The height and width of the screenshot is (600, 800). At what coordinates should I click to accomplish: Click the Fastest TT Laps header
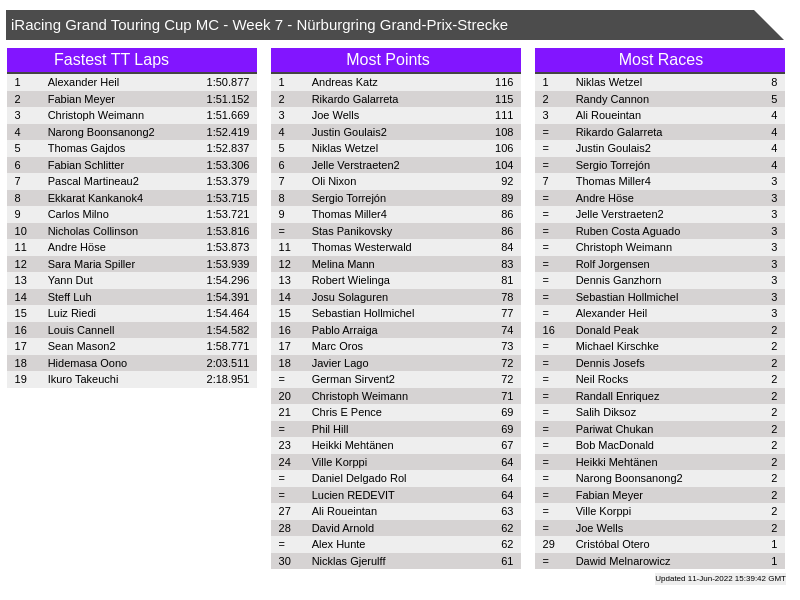(111, 60)
